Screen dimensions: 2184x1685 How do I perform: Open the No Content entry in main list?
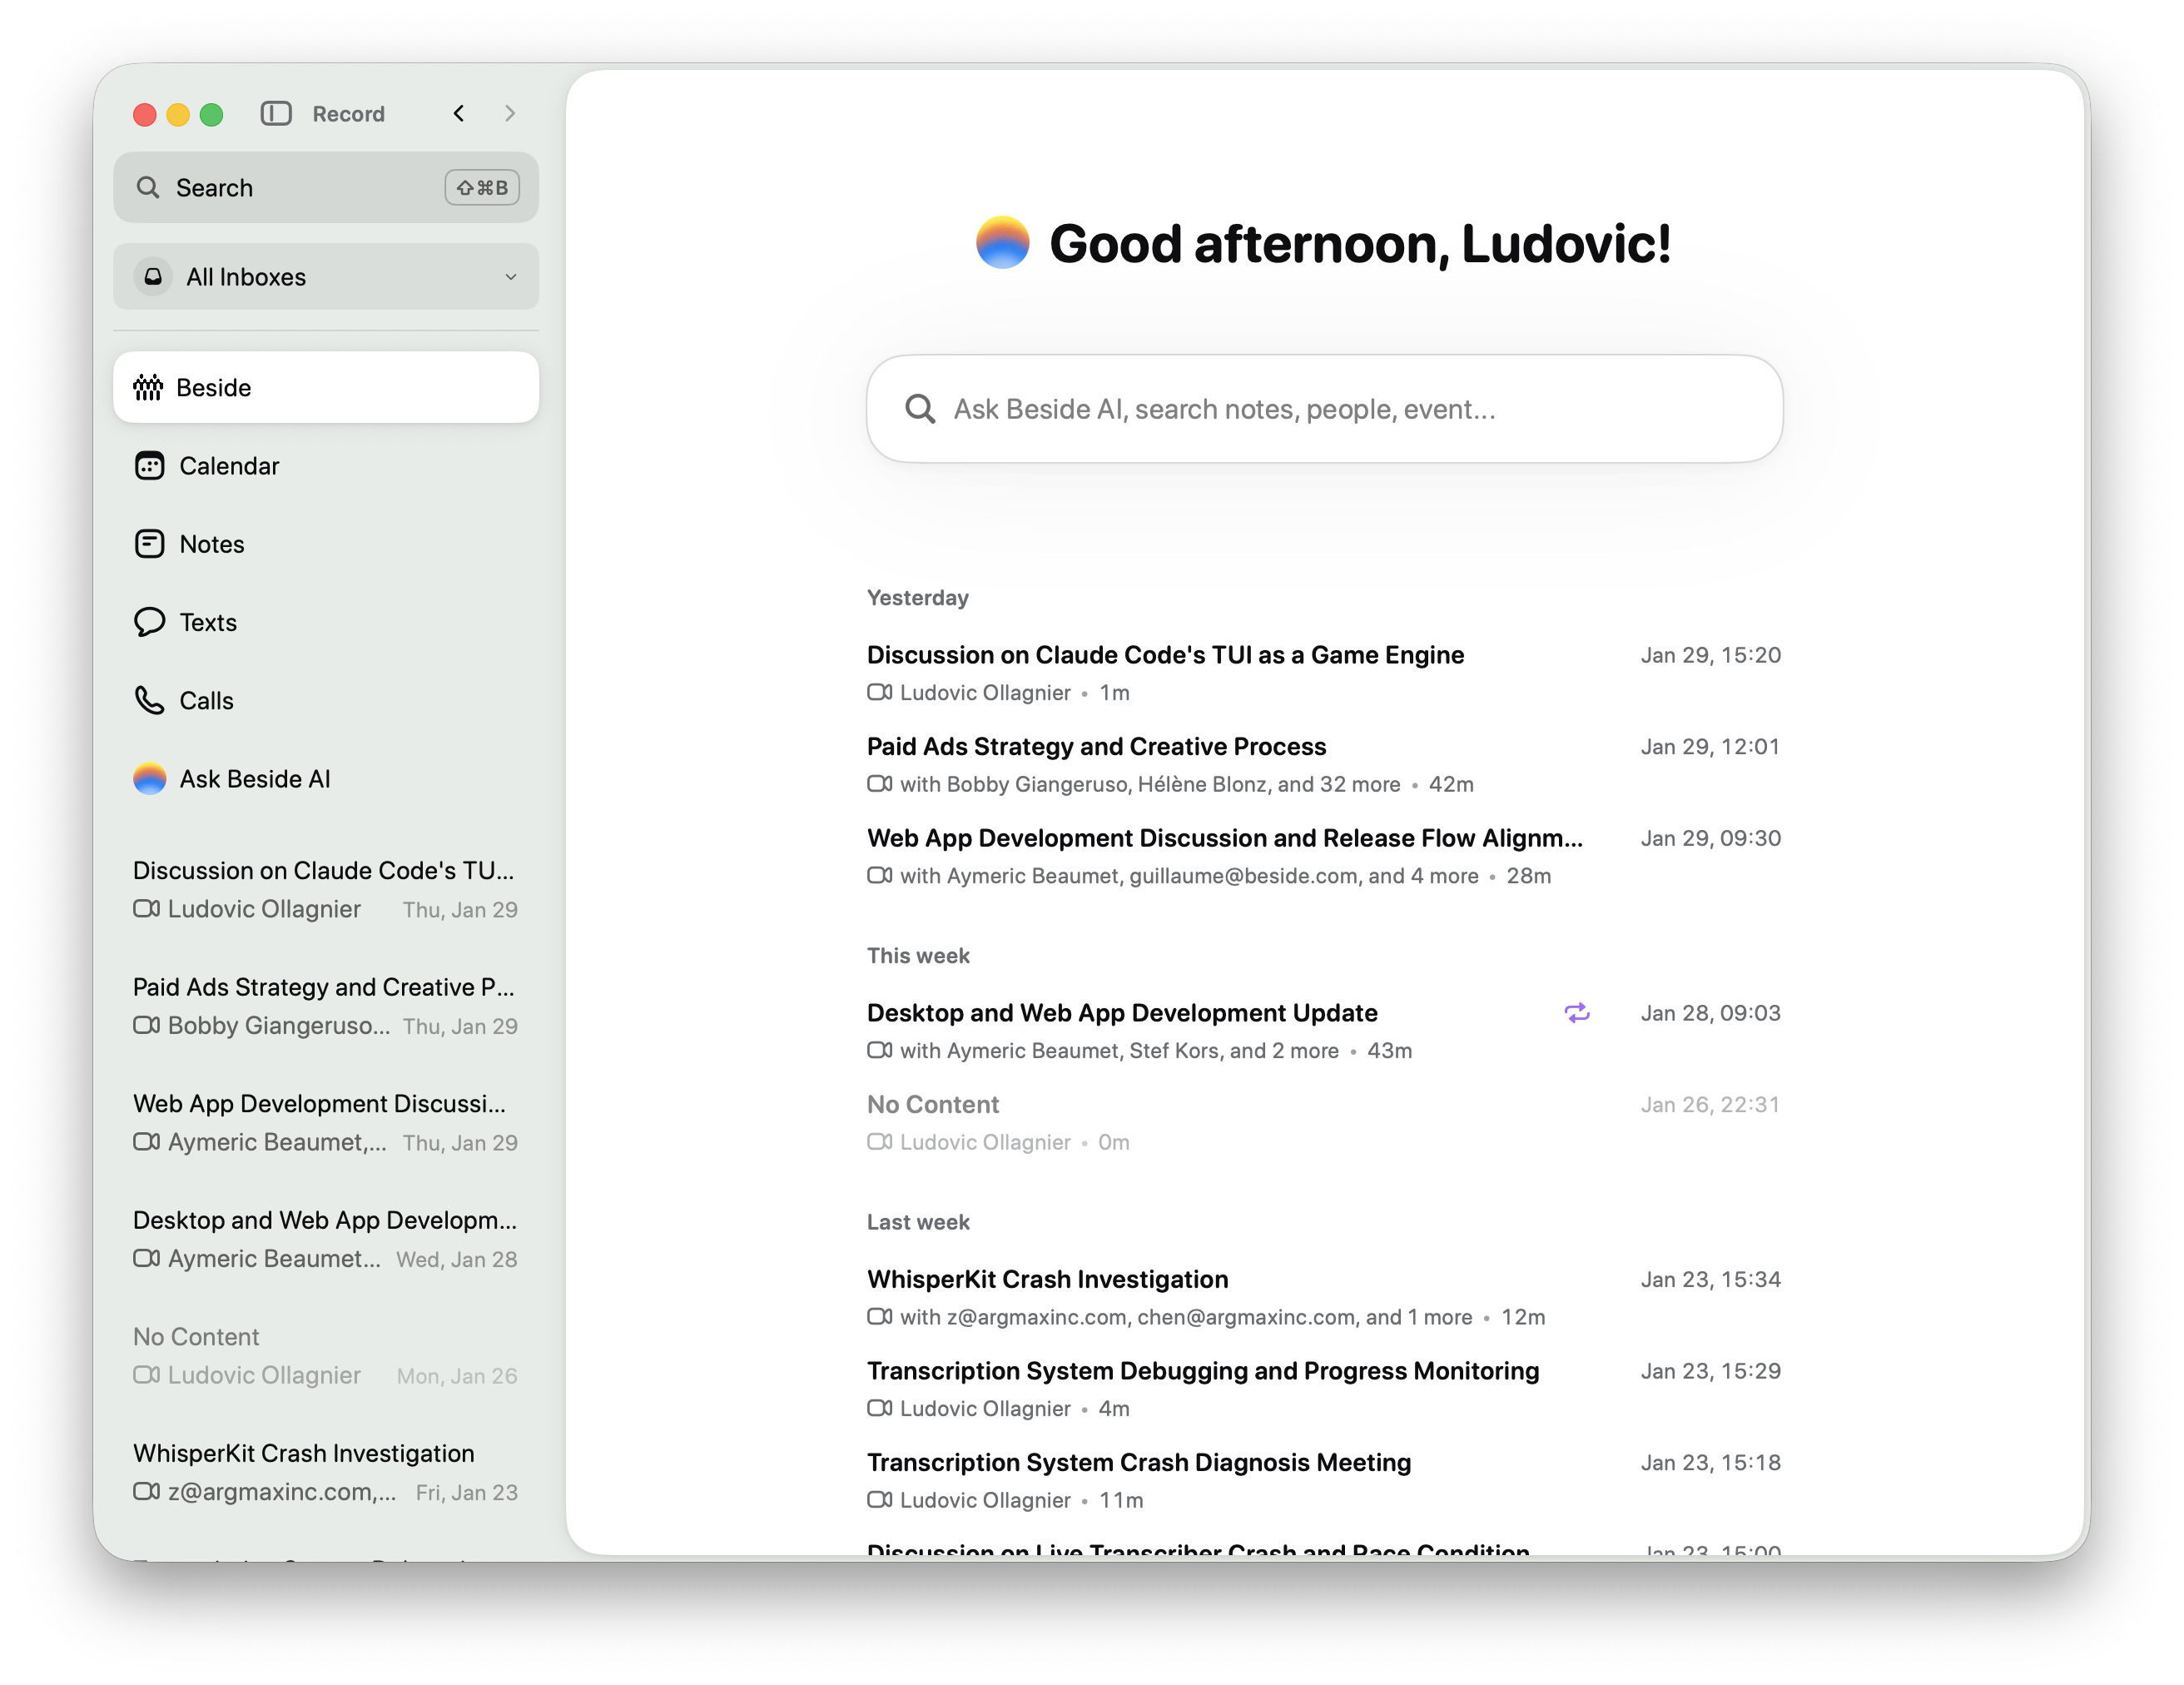pos(1324,1122)
